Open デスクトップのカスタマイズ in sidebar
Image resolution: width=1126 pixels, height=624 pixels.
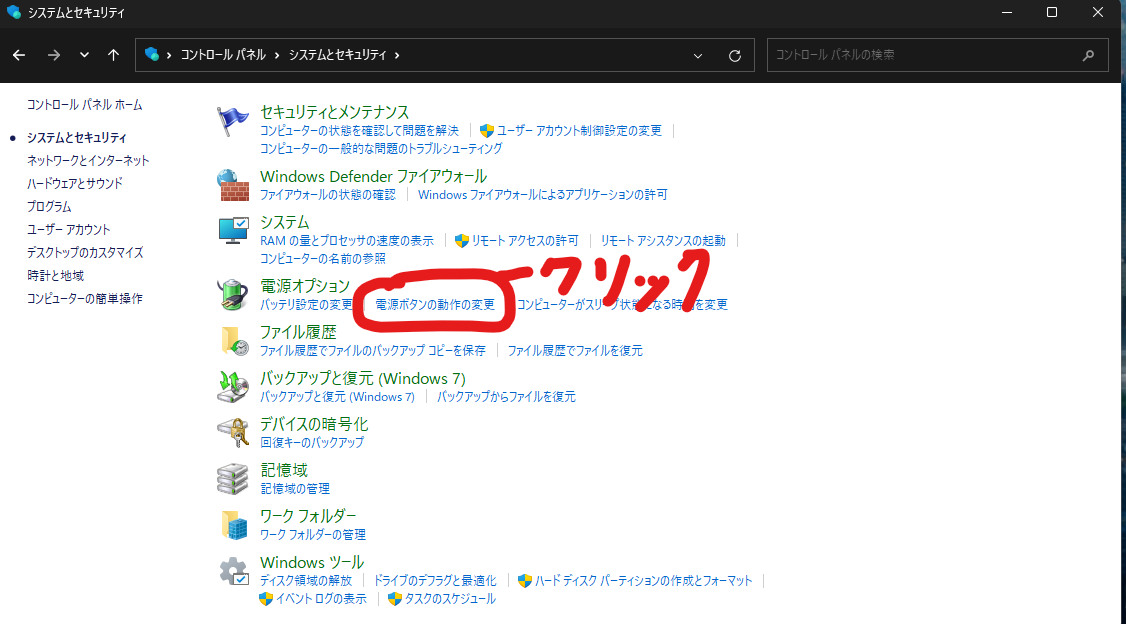click(x=85, y=253)
